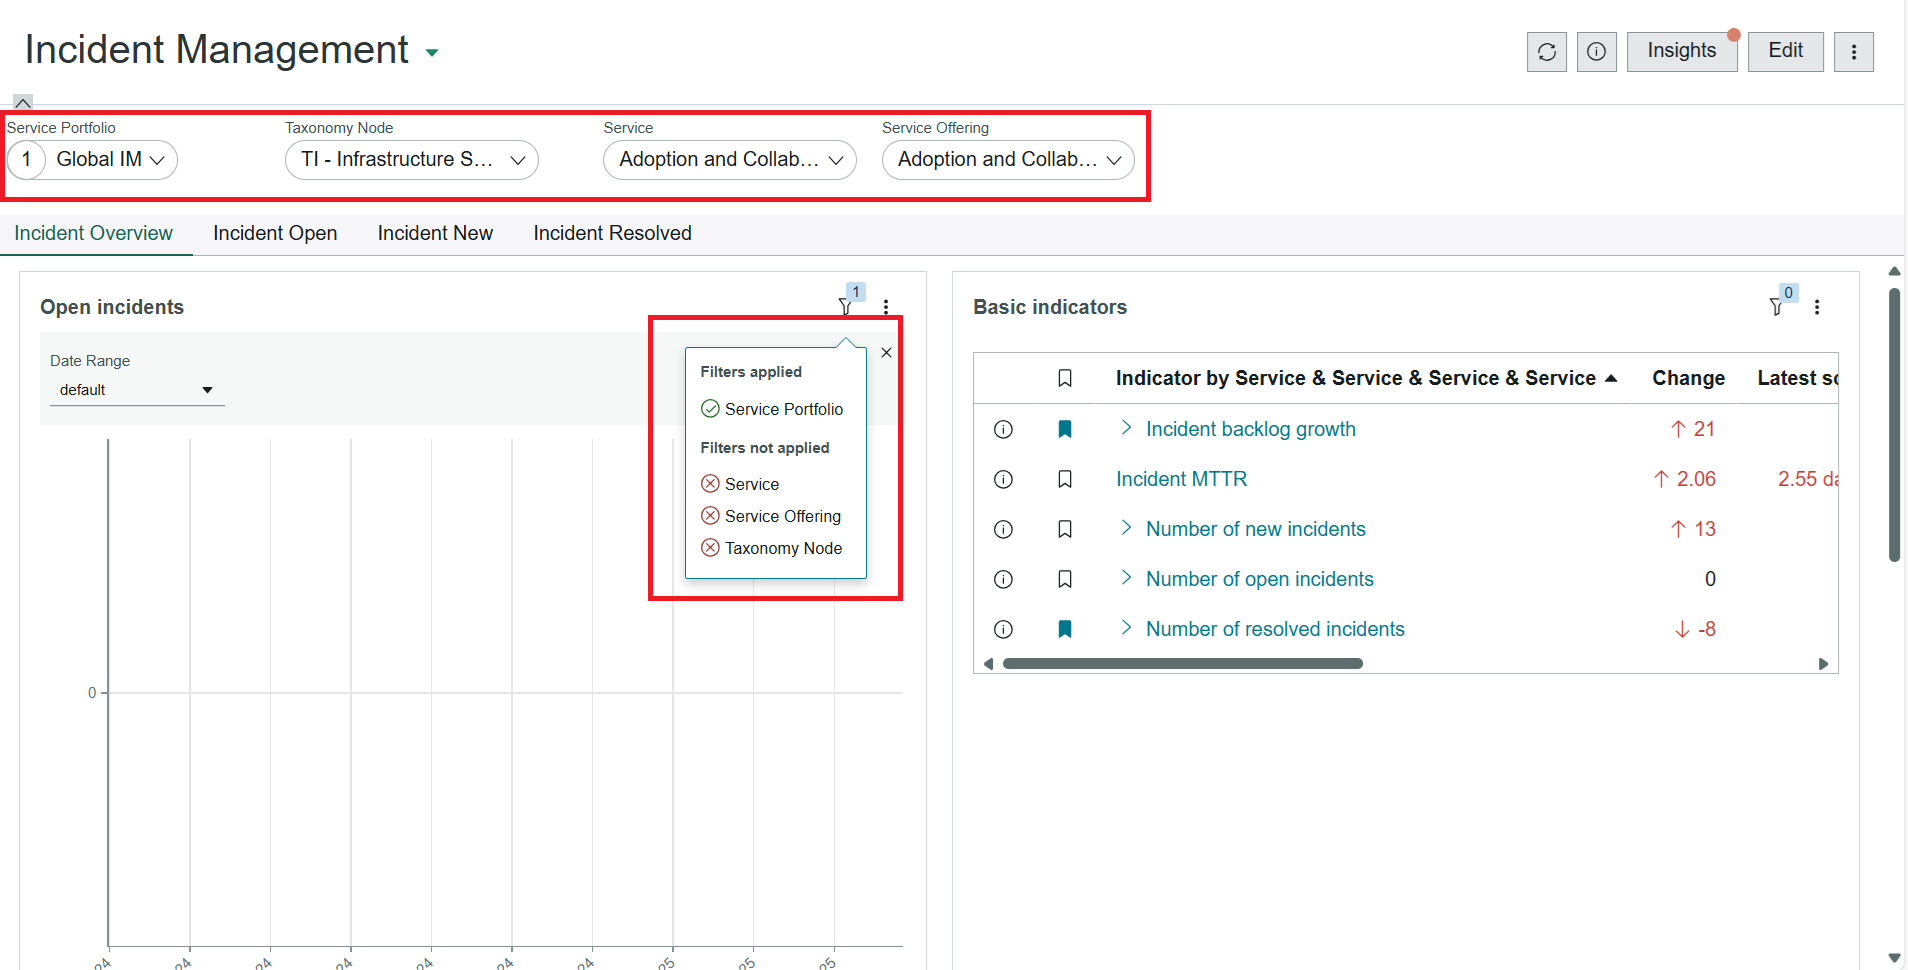1908x970 pixels.
Task: Click the Basic indicators filter funnel icon
Action: coord(1777,307)
